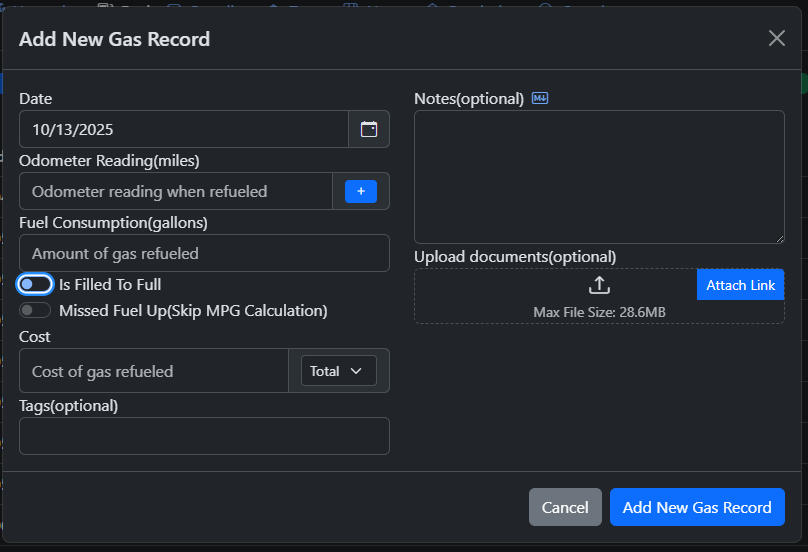Submit with Add New Gas Record button
This screenshot has height=552, width=808.
[697, 507]
